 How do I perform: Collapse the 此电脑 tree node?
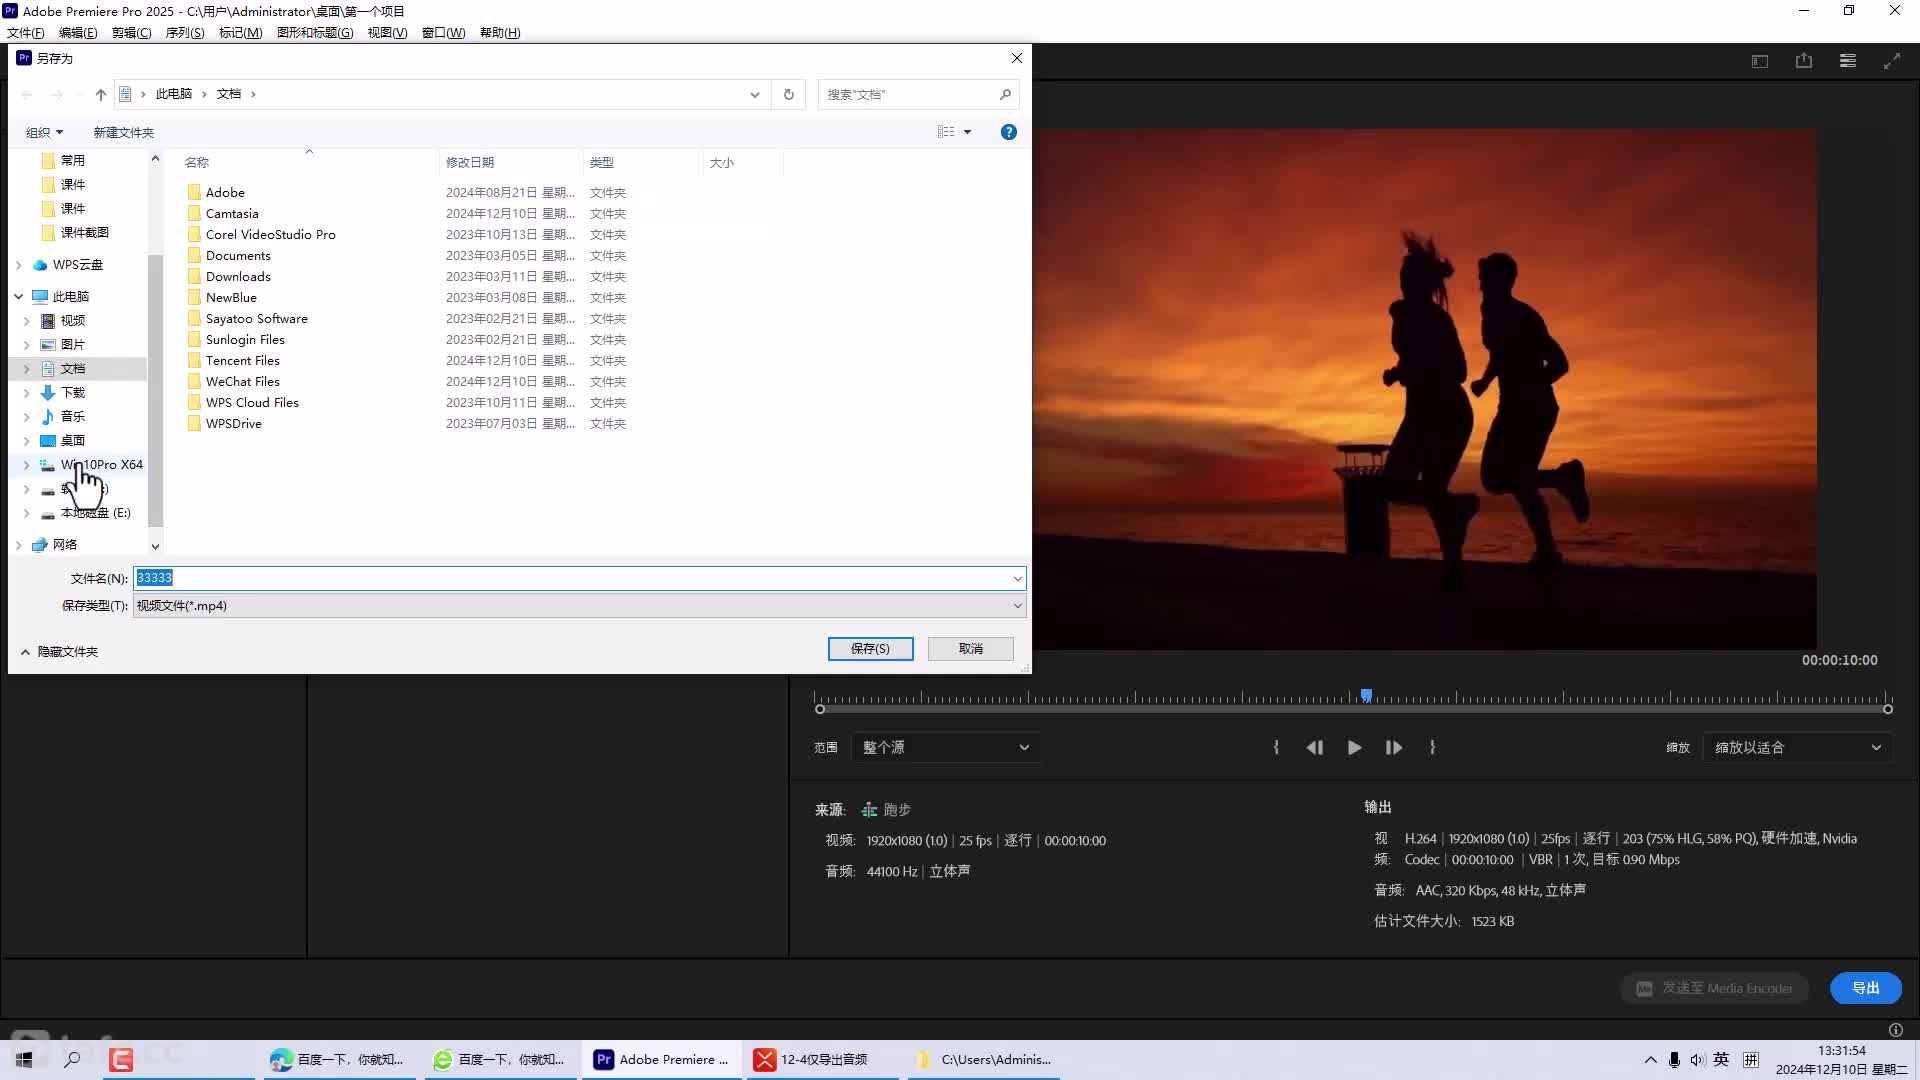[19, 296]
